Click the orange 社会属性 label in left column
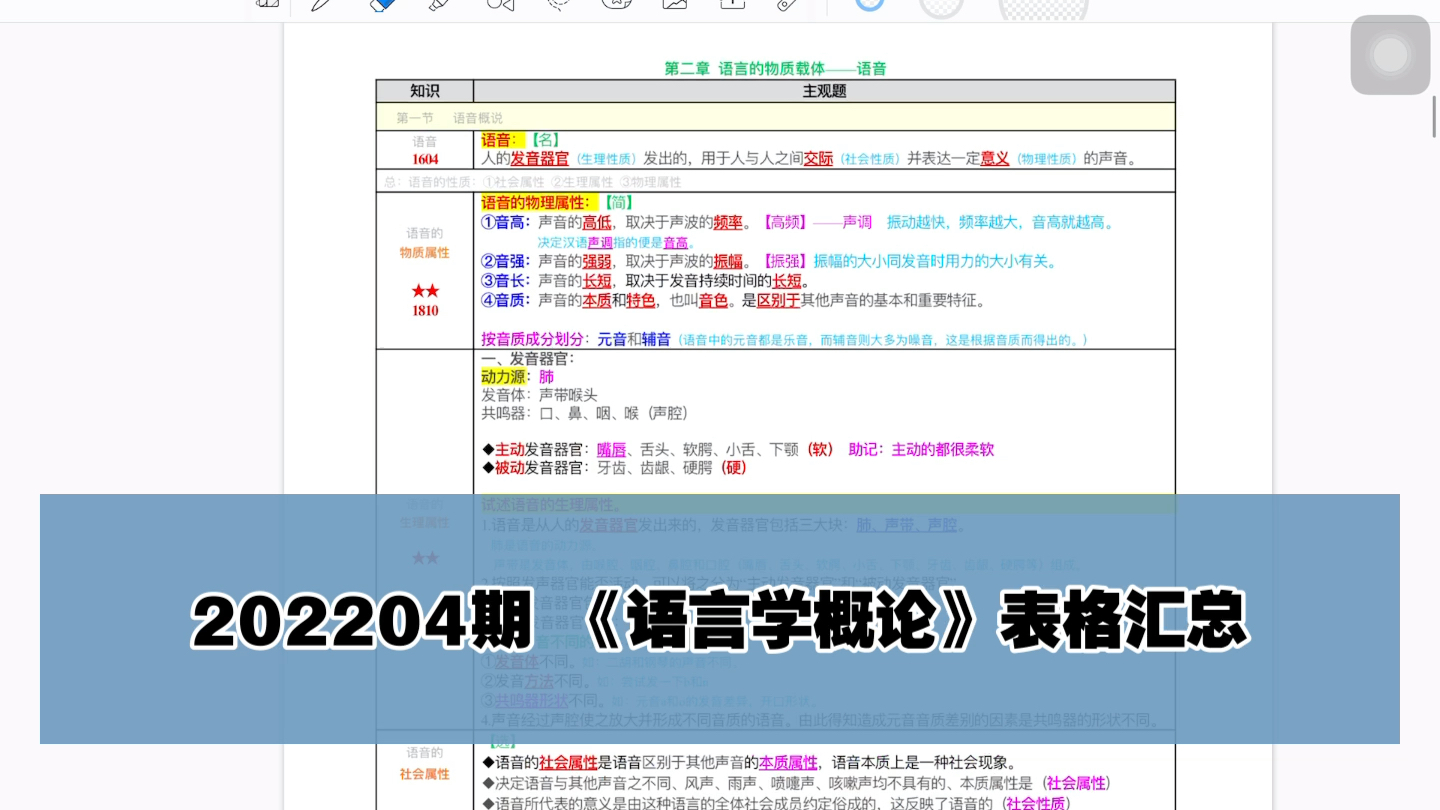Screen dimensions: 1440x810 [x=425, y=774]
